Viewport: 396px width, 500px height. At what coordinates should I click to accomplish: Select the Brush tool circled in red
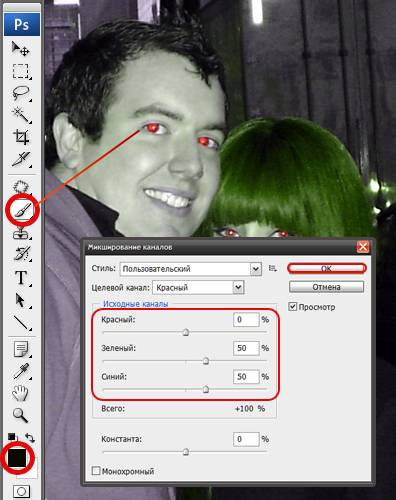click(x=23, y=210)
